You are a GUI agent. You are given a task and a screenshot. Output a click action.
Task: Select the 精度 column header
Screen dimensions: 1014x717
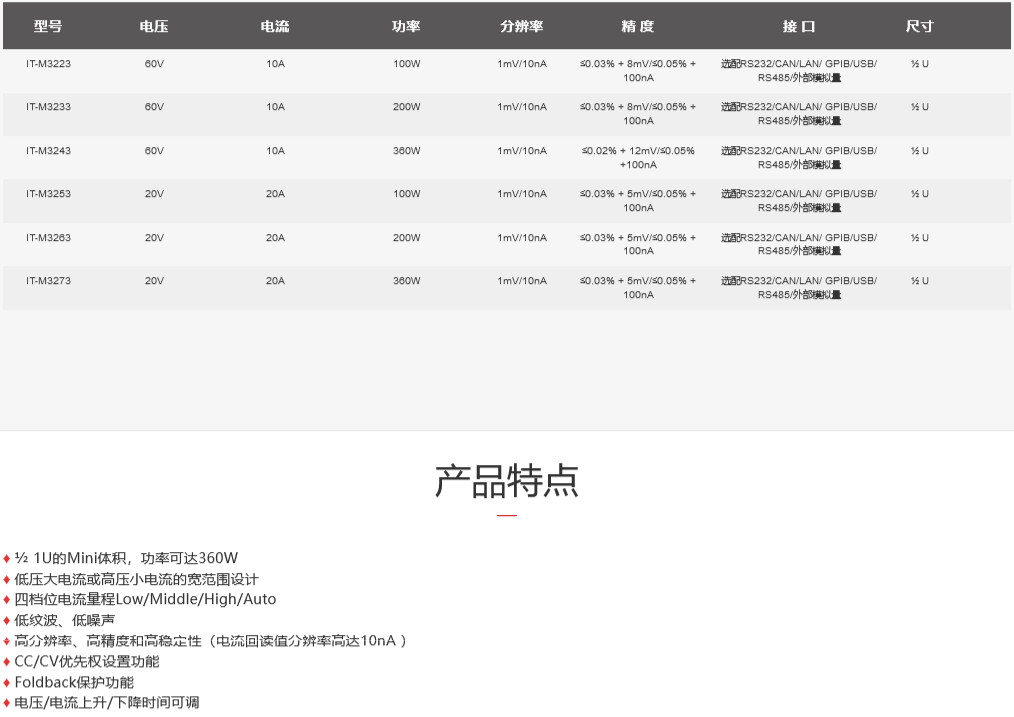coord(637,27)
